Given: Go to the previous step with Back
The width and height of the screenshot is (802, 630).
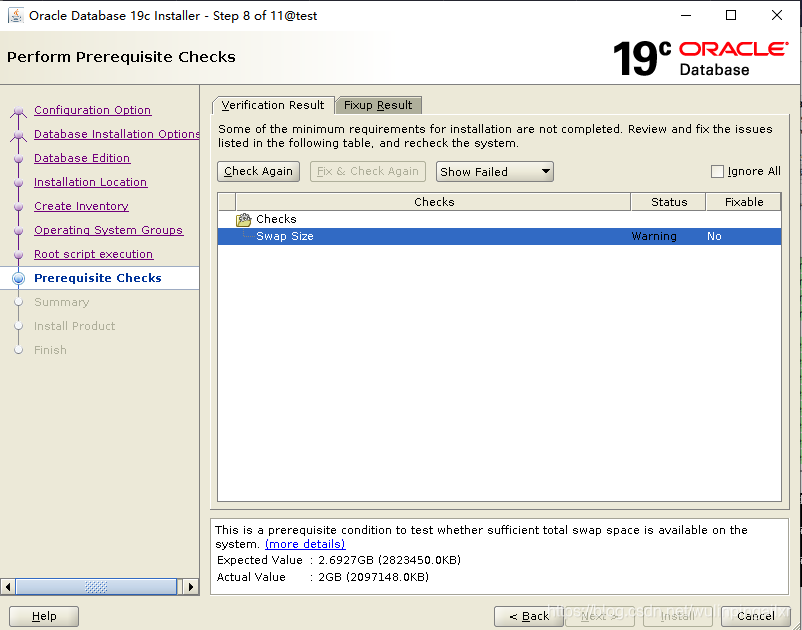Looking at the screenshot, I should click(528, 616).
